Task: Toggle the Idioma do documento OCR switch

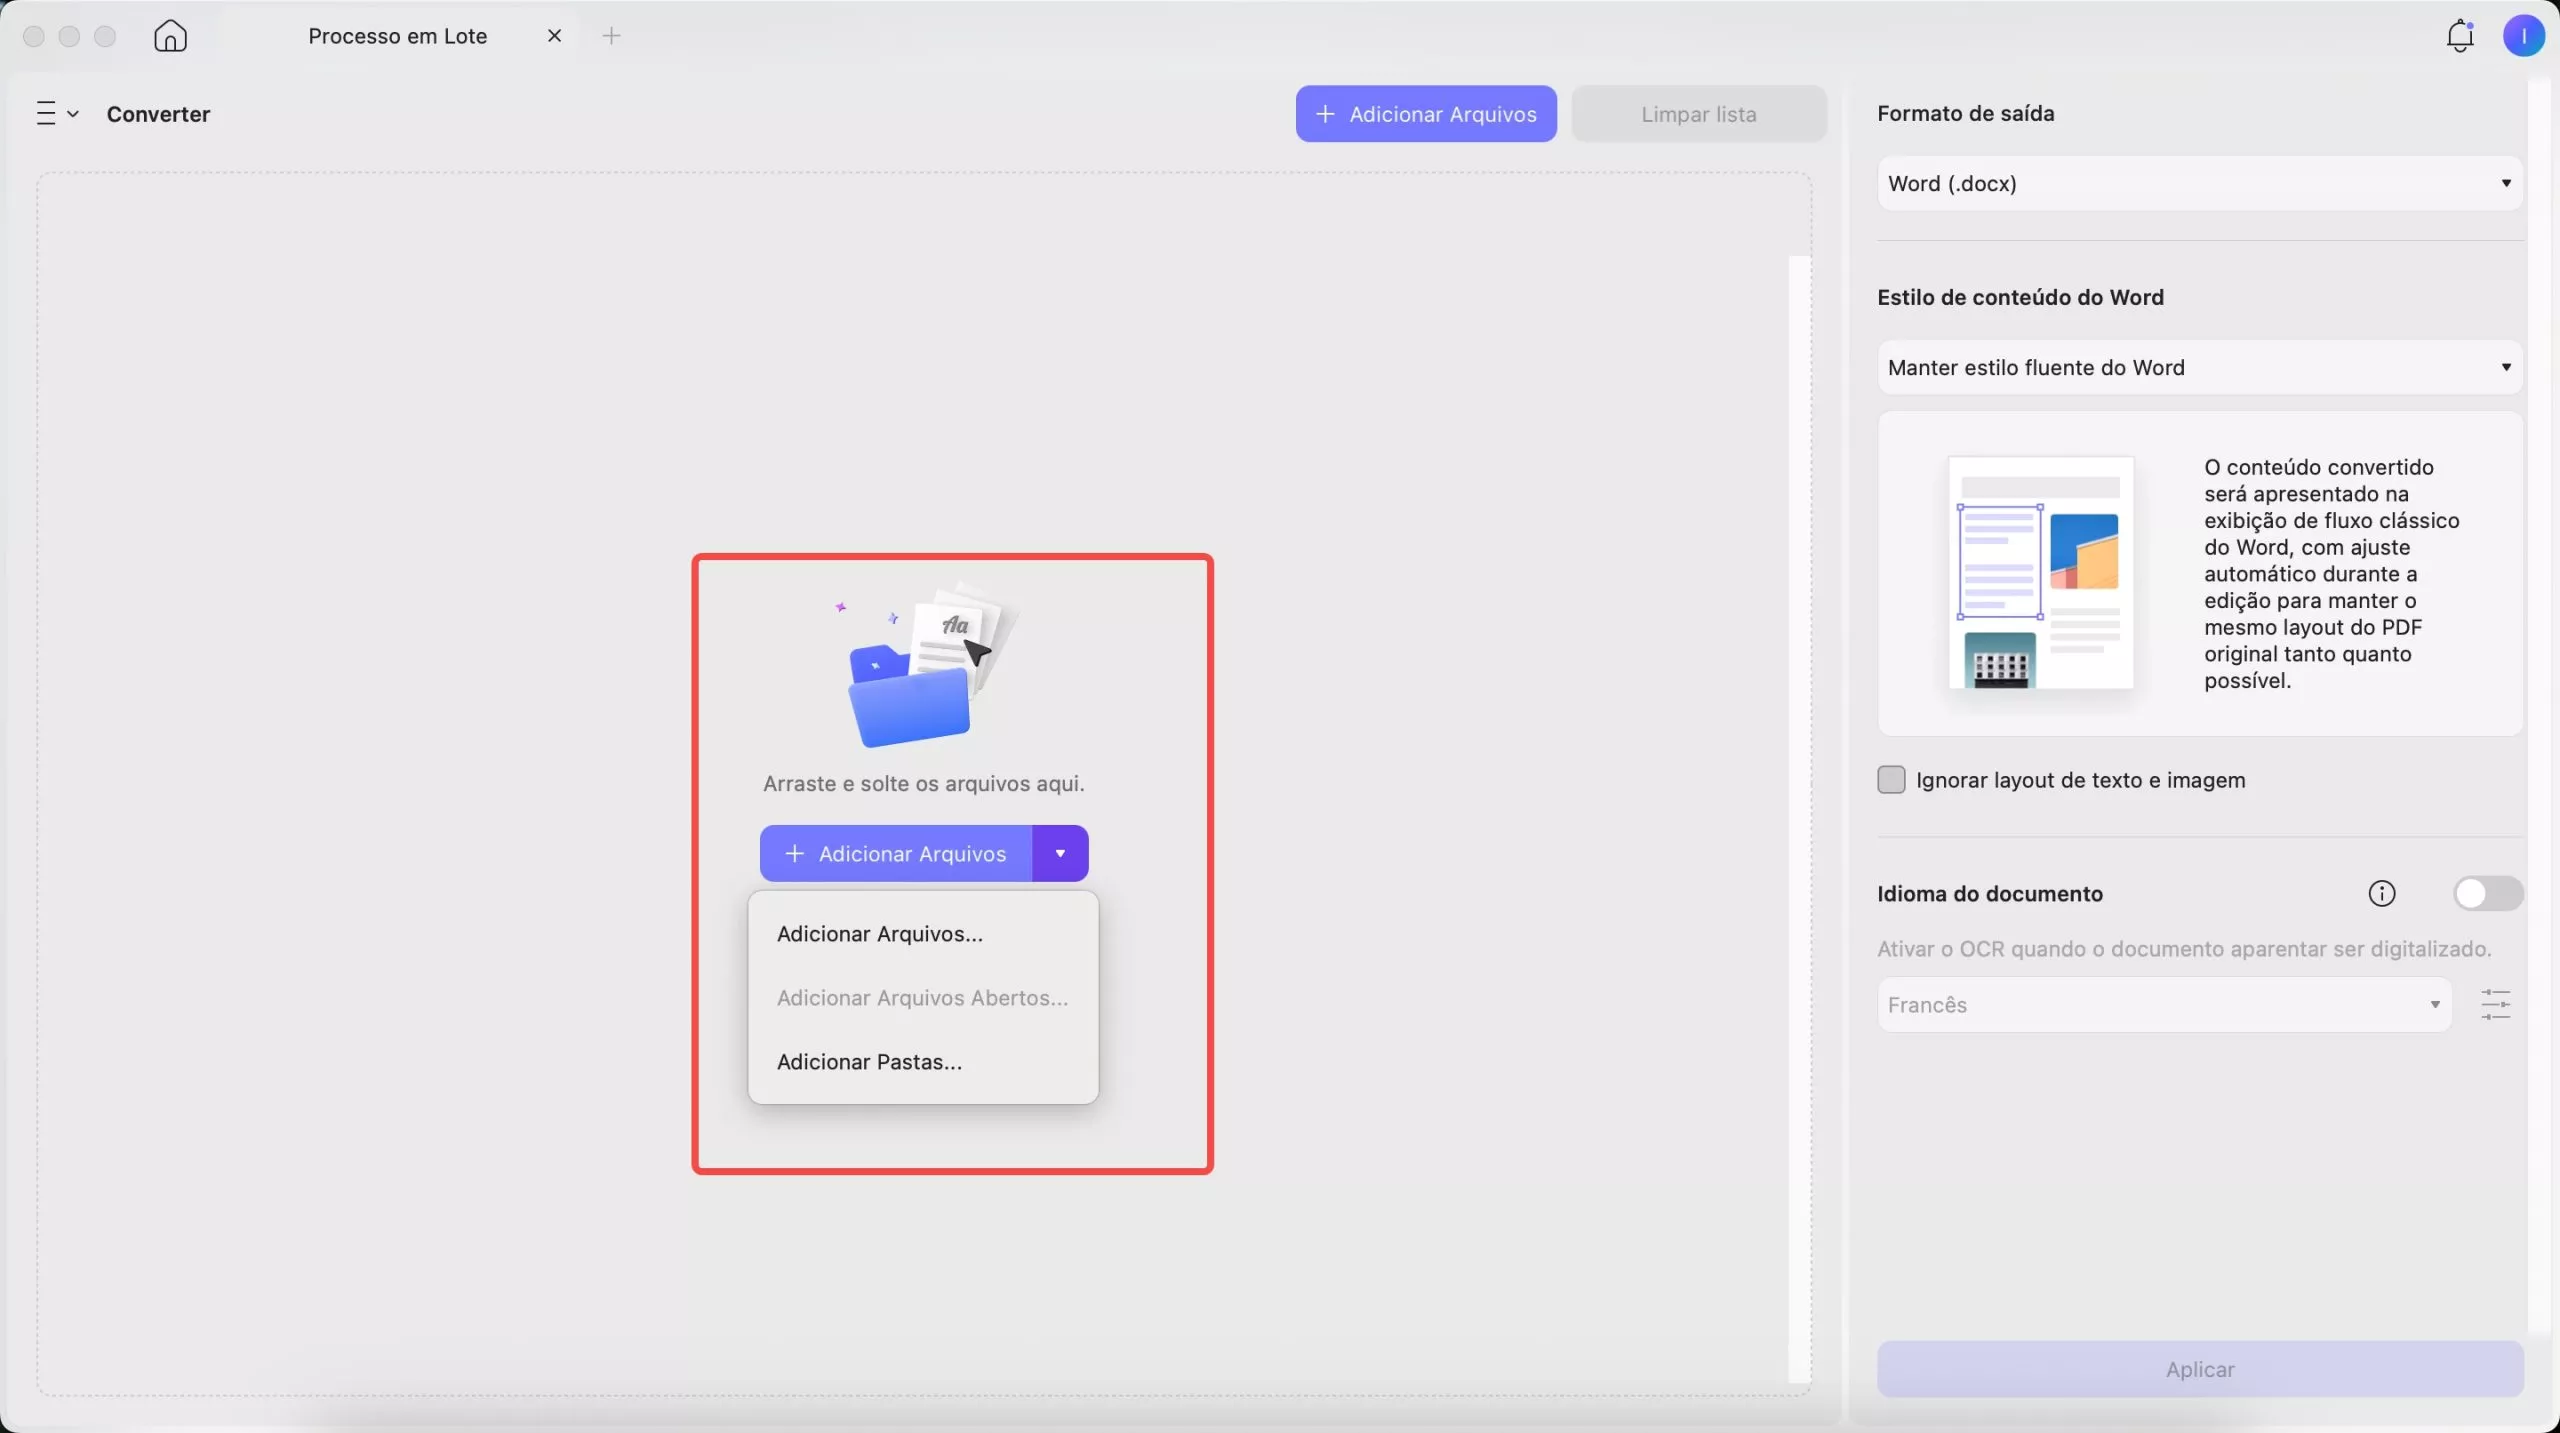Action: pos(2488,893)
